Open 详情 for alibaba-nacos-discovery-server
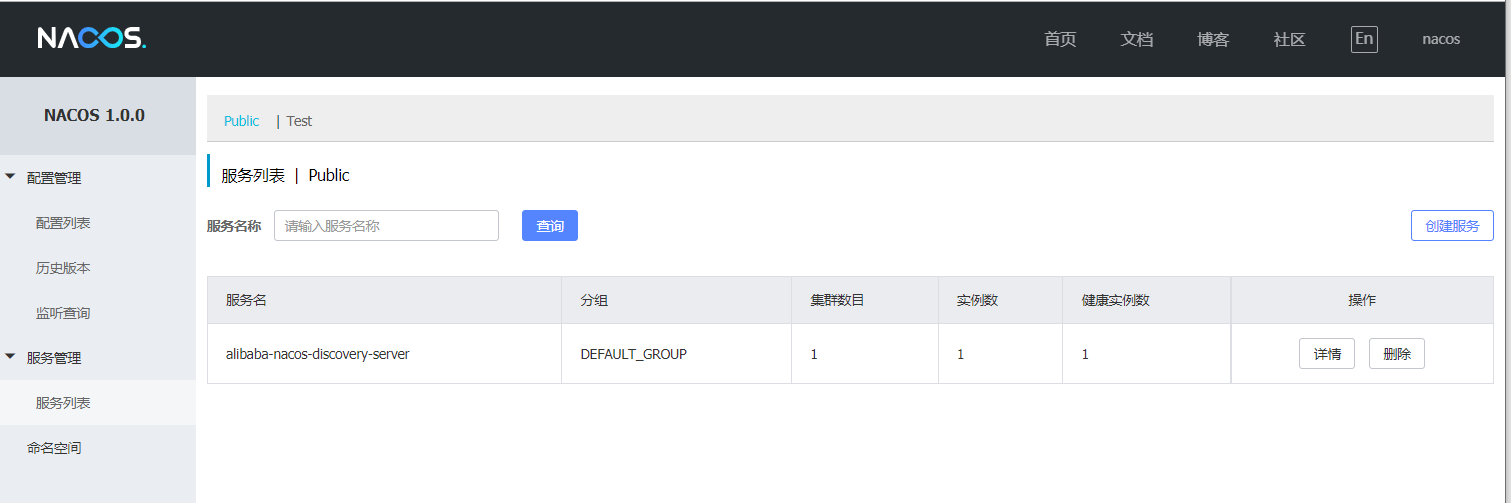The height and width of the screenshot is (503, 1511). pyautogui.click(x=1327, y=354)
